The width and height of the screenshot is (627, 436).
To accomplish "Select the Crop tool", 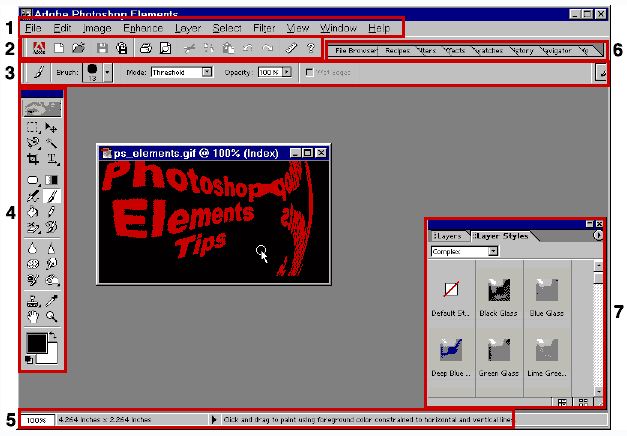I will (x=33, y=159).
